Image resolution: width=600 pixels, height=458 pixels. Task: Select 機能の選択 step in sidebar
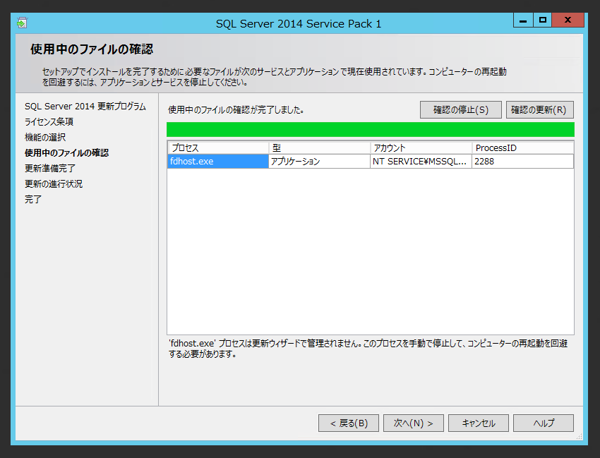(x=45, y=137)
